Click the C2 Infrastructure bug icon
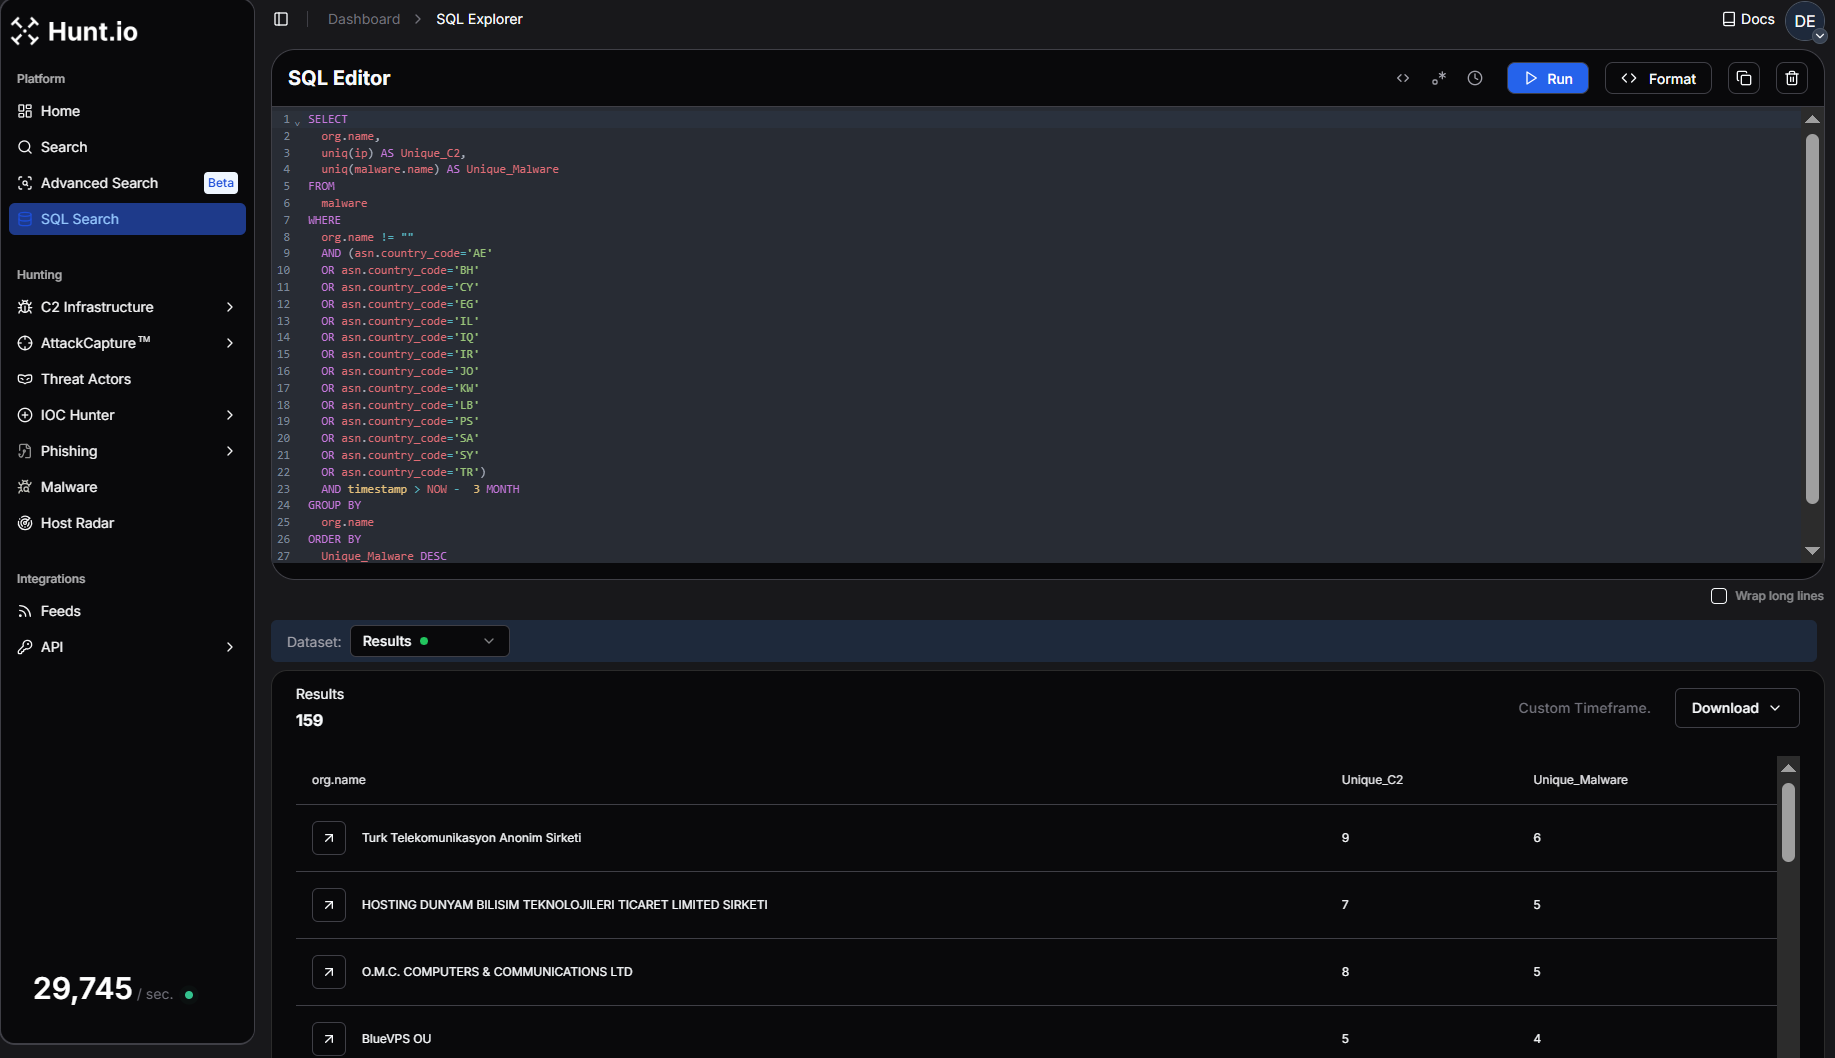1835x1058 pixels. point(25,307)
